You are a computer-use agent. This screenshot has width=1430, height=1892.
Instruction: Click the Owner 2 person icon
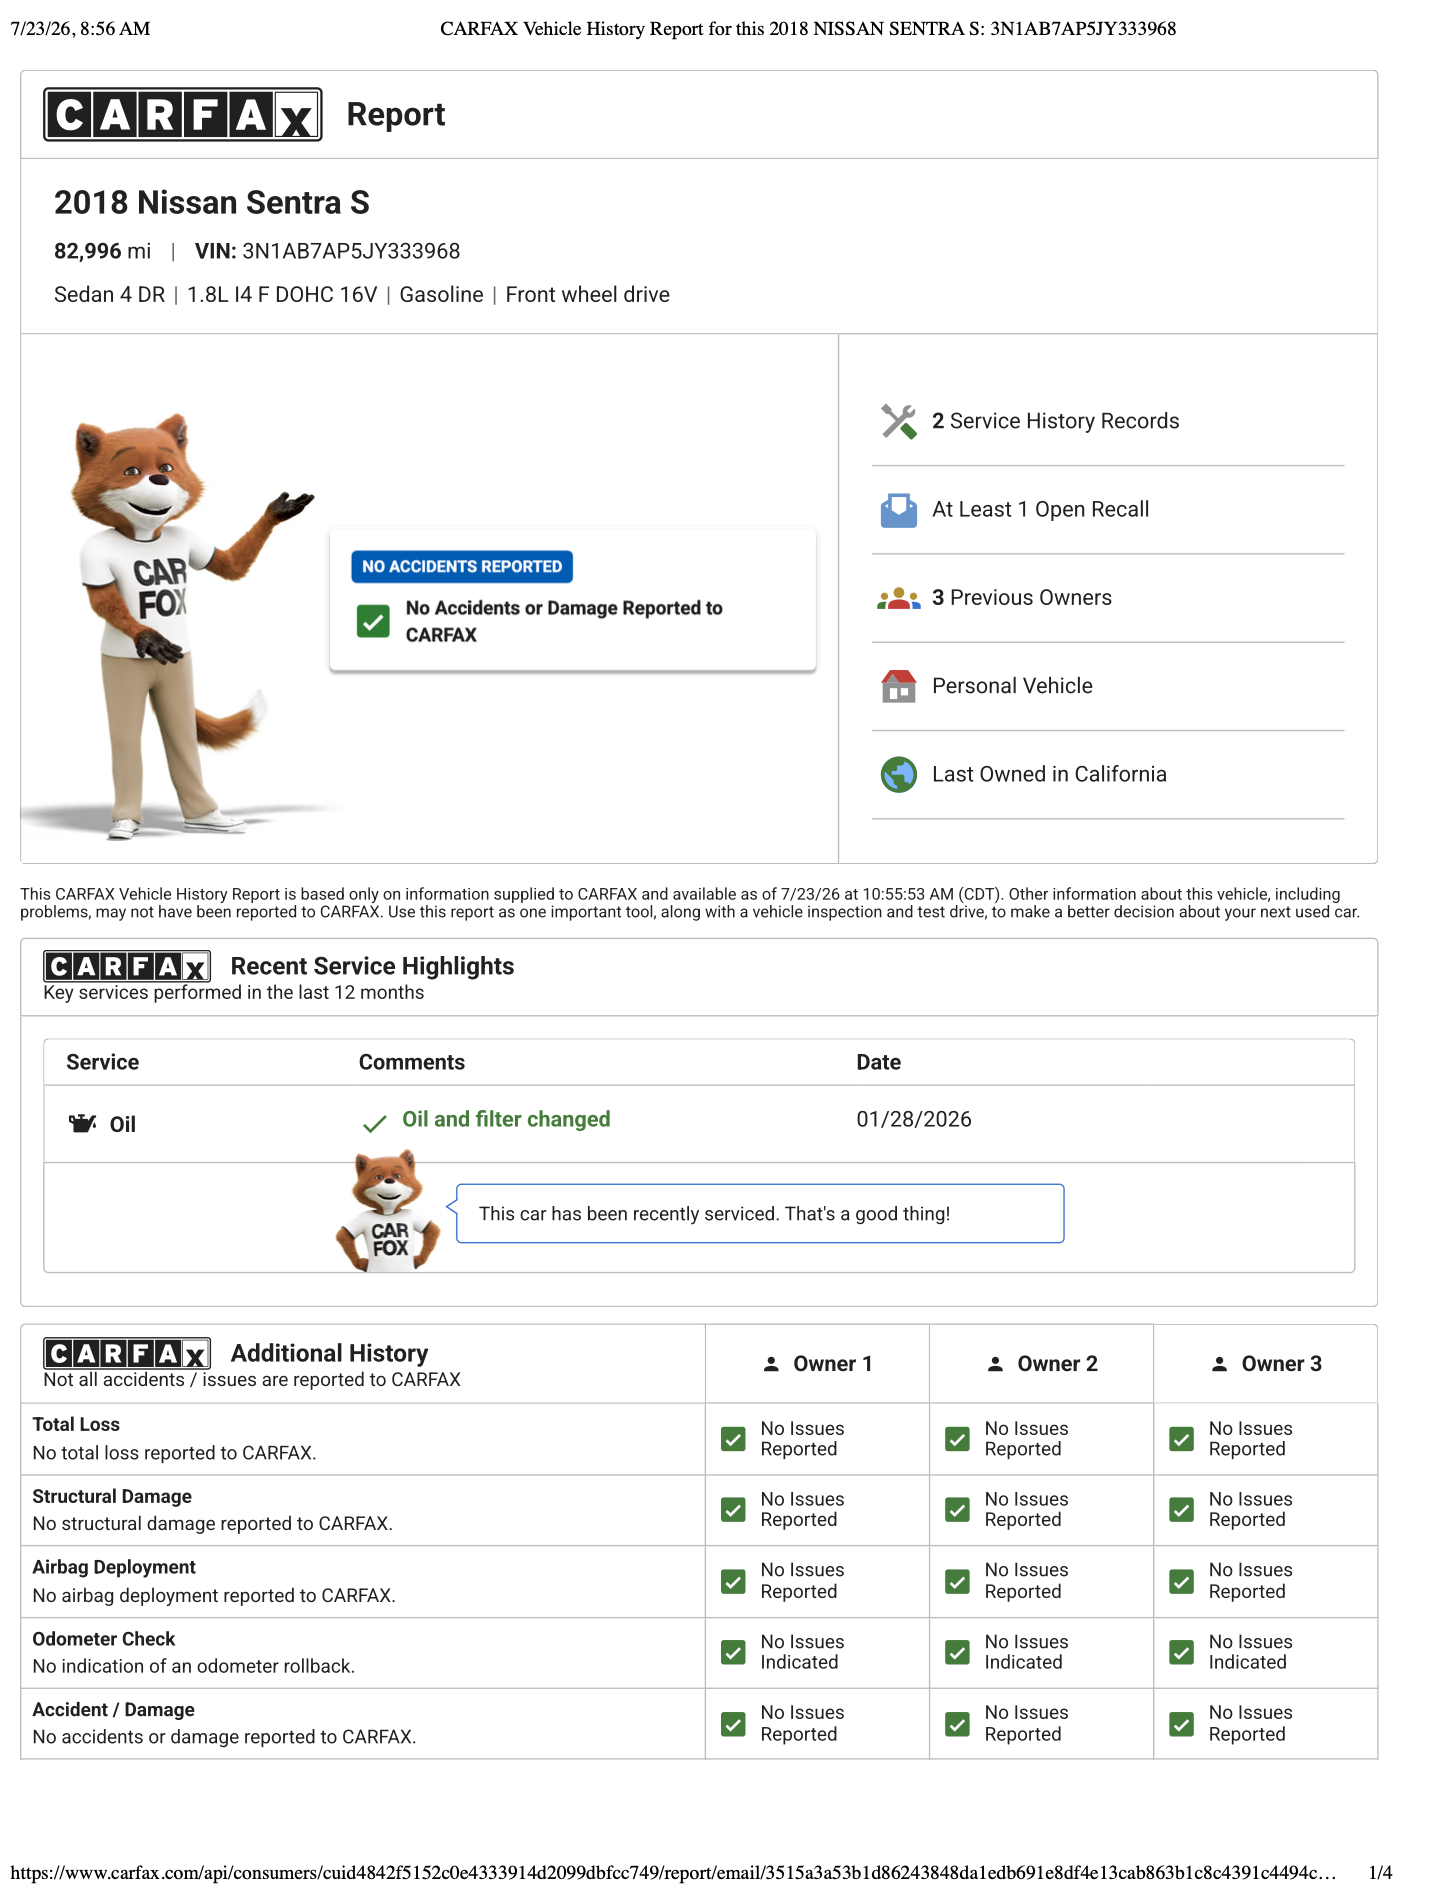[995, 1364]
